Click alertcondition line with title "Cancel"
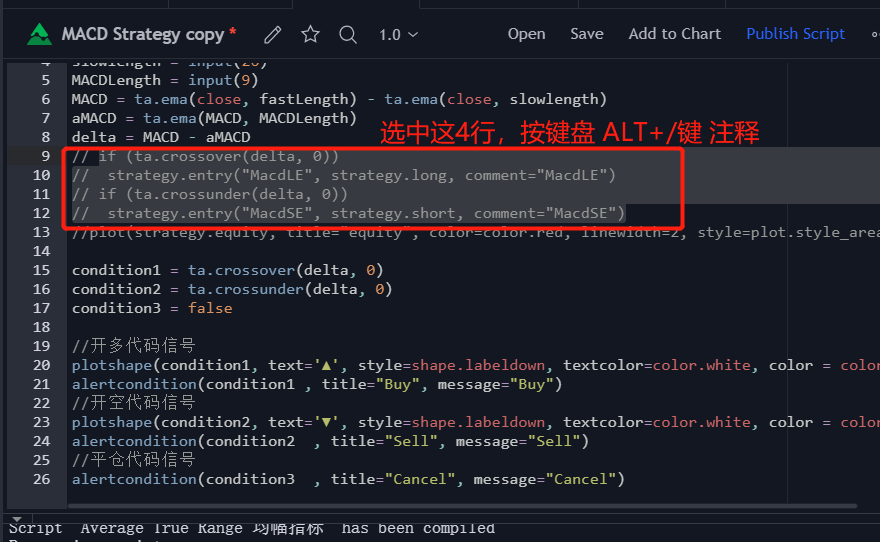Screen dimensions: 880x542 348,479
